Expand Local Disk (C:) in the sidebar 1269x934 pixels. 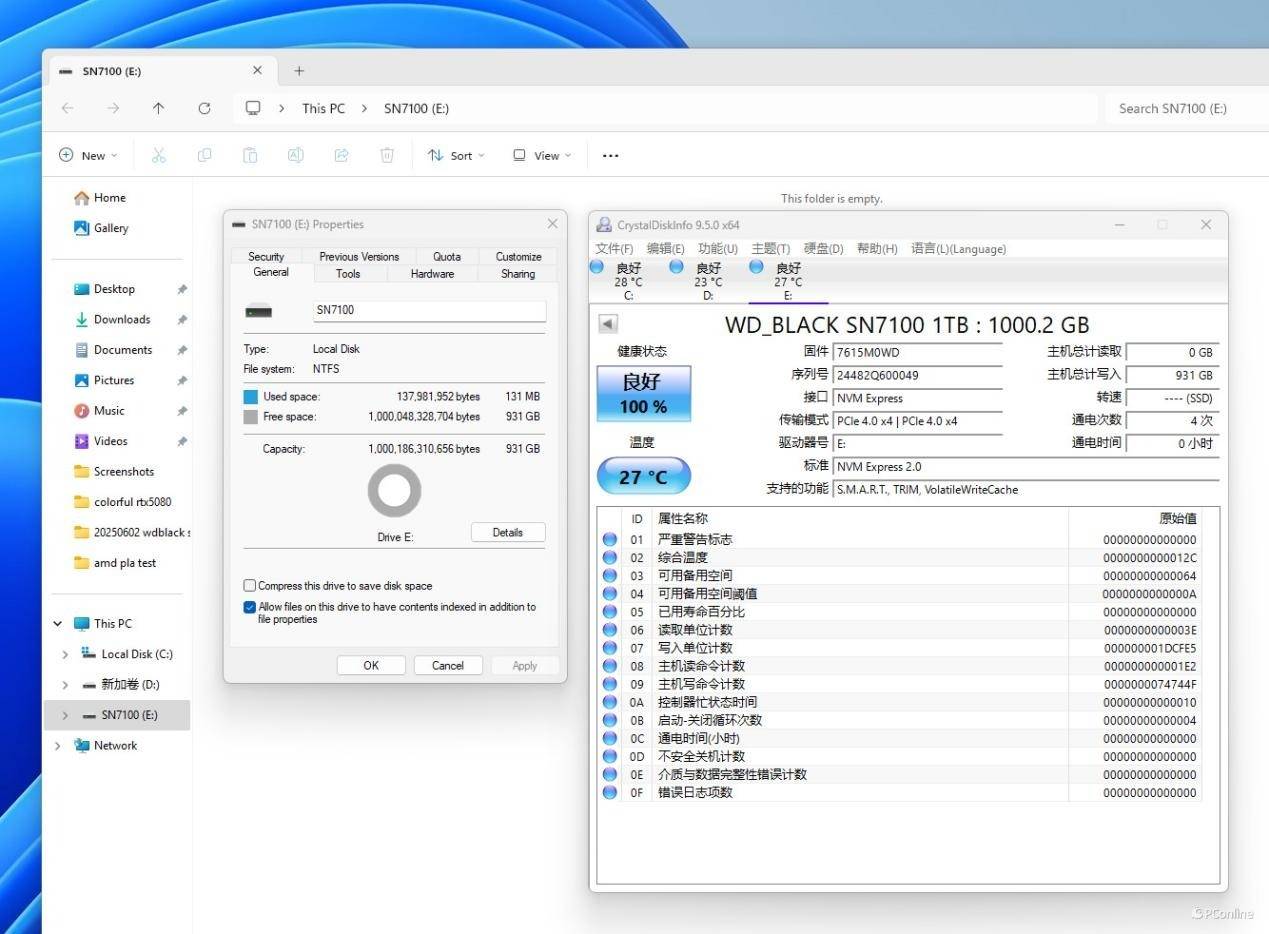click(x=65, y=654)
